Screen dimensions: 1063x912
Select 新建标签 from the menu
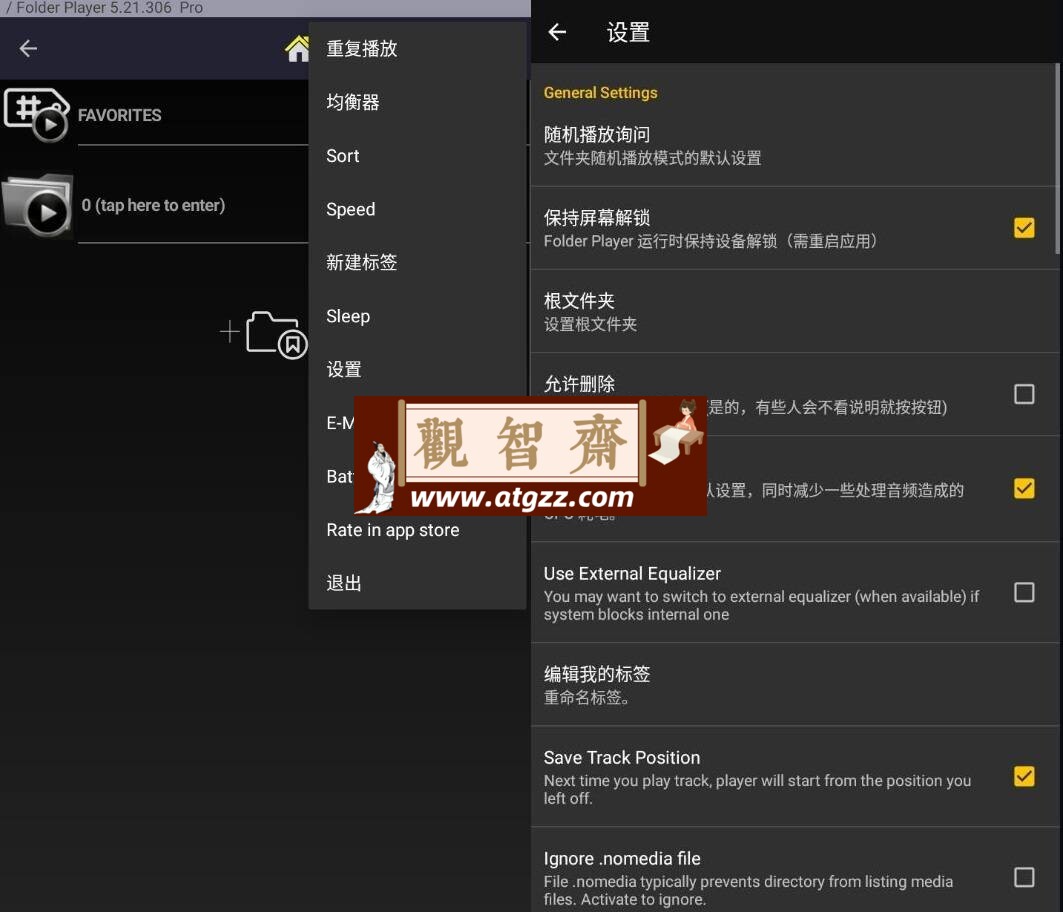(417, 262)
